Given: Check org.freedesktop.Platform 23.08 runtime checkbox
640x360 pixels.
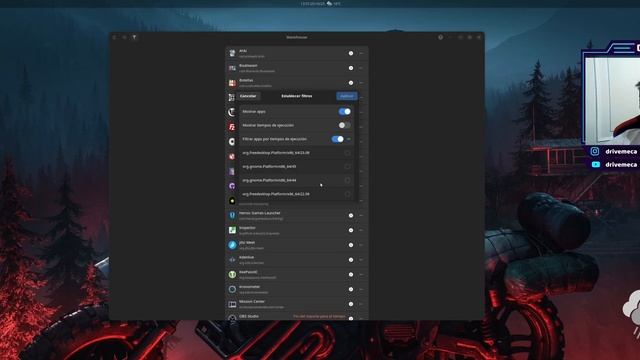Looking at the screenshot, I should [x=347, y=153].
